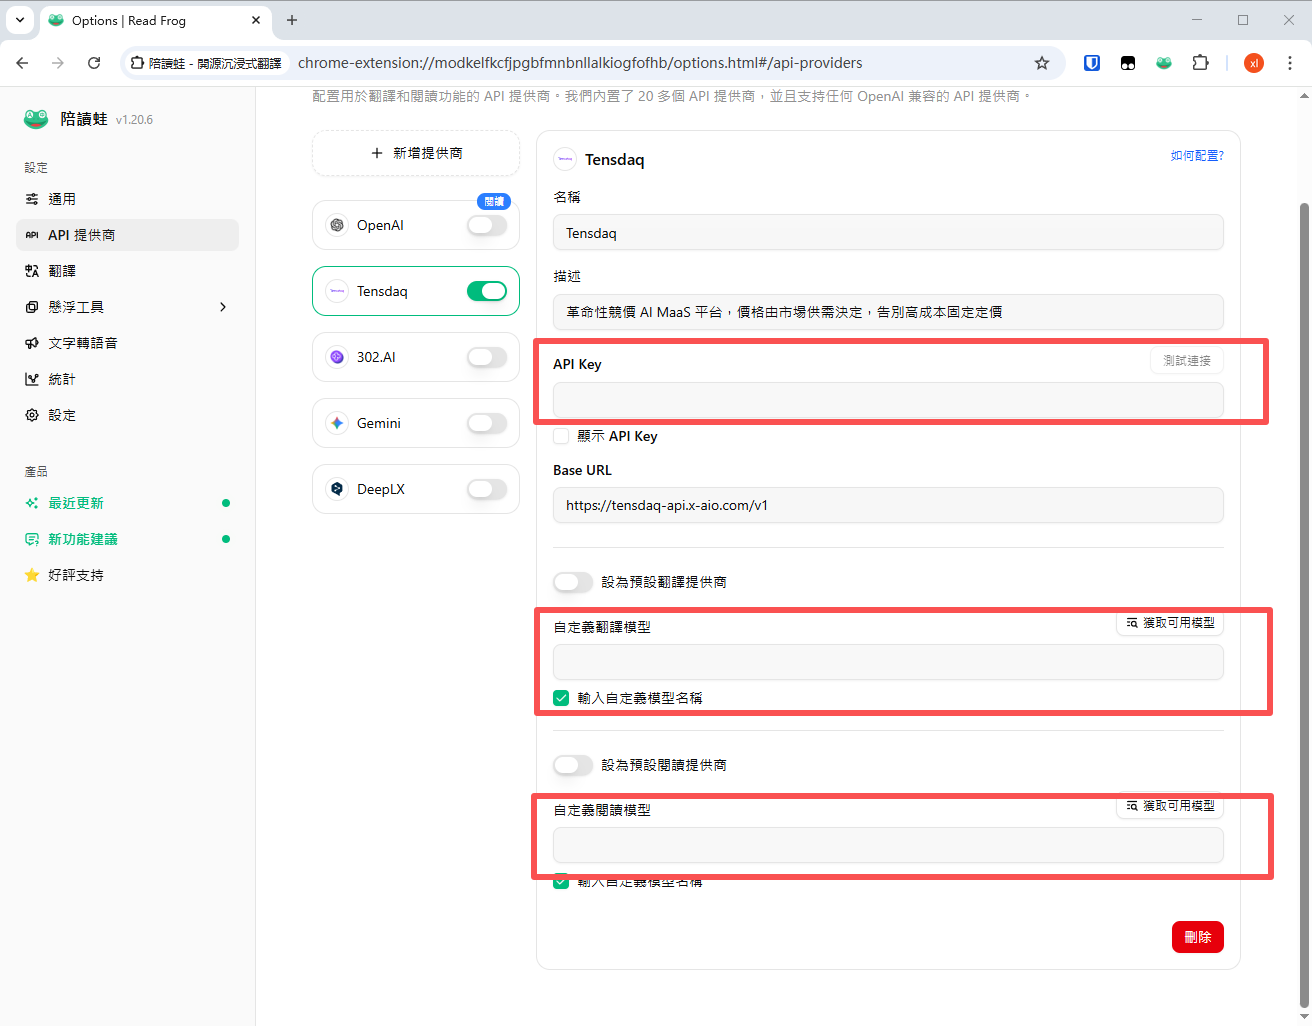Expand the 懸浮工具 submenu chevron

click(223, 307)
